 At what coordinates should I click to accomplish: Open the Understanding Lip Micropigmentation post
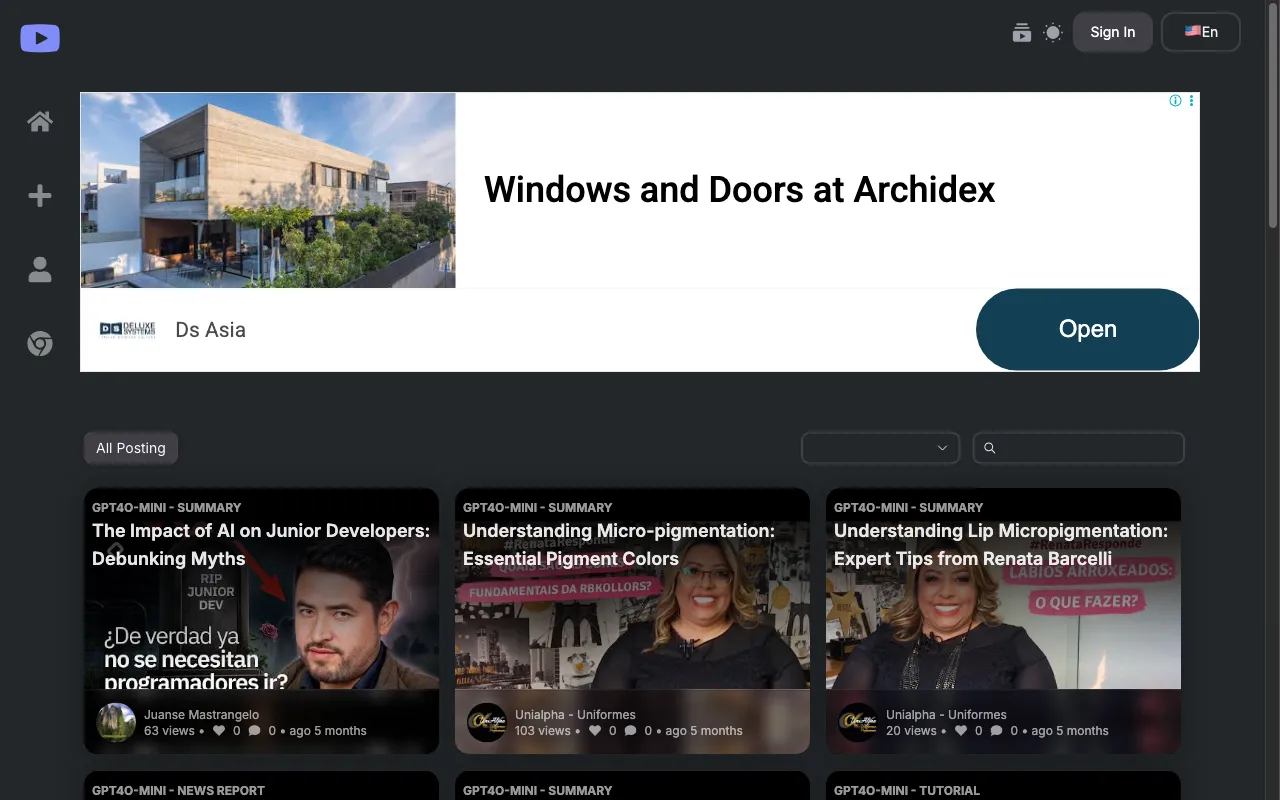(1001, 544)
